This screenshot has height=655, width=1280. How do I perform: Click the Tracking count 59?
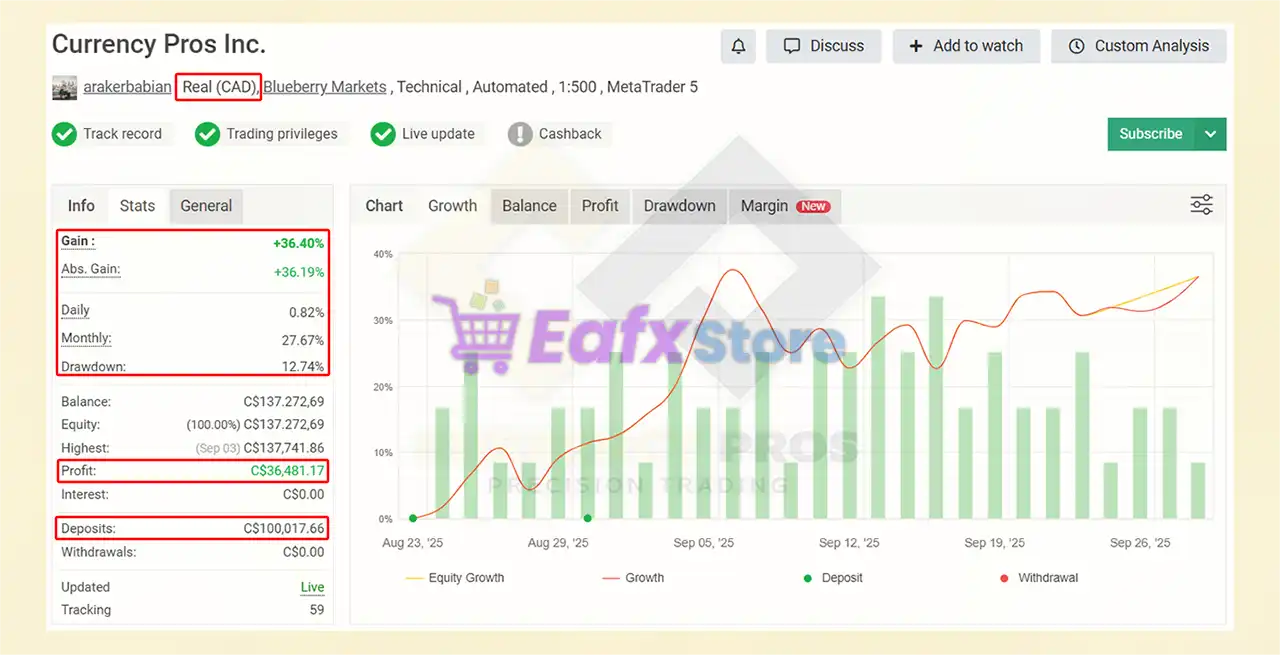(x=317, y=610)
